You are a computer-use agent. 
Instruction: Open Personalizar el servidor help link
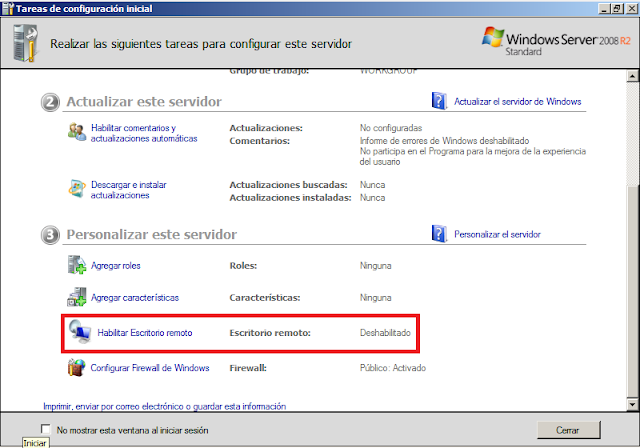pyautogui.click(x=497, y=235)
